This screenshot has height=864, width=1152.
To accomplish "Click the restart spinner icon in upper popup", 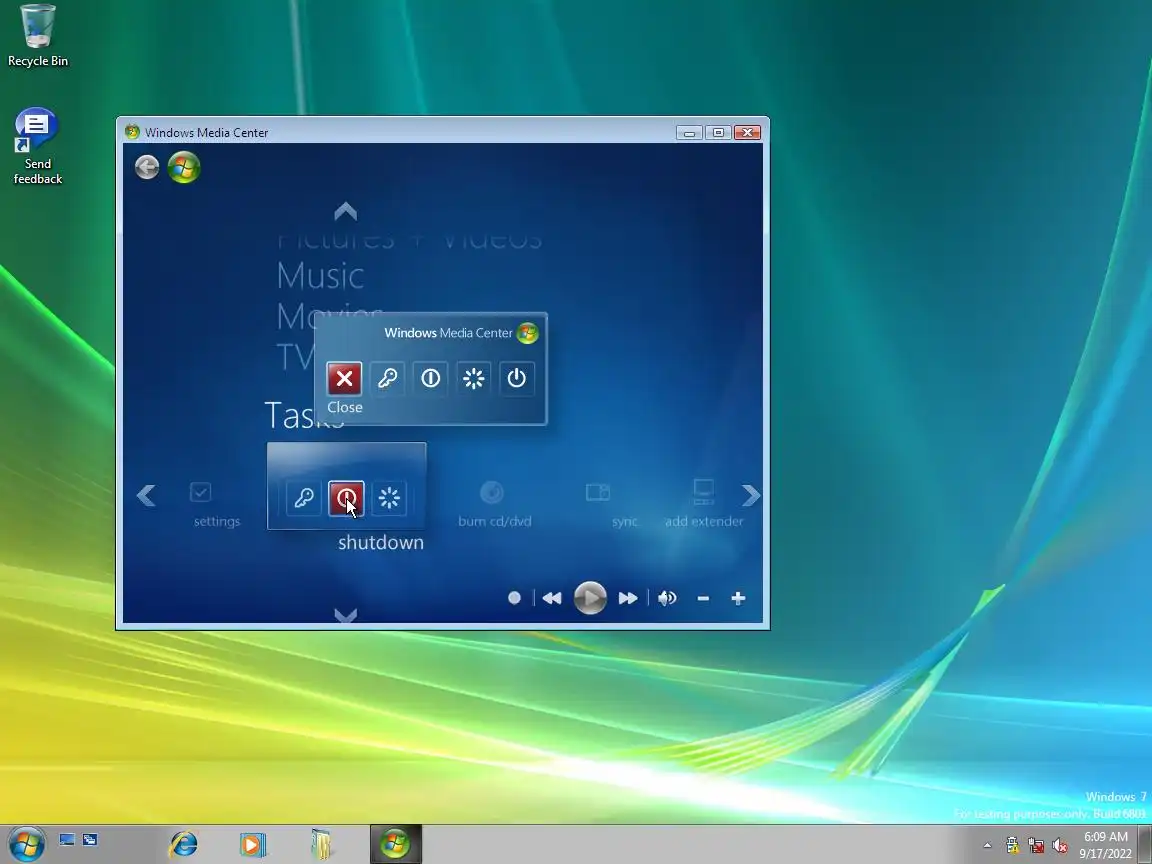I will pos(474,378).
